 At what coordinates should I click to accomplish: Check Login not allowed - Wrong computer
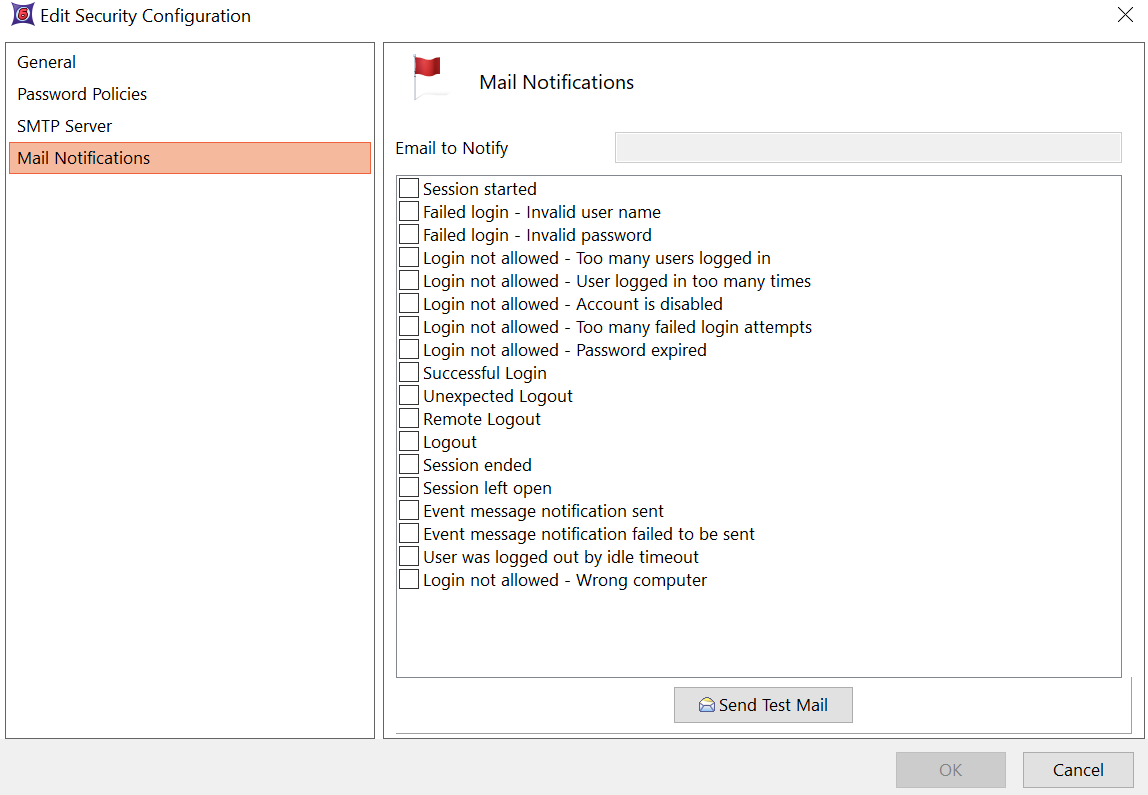(409, 579)
